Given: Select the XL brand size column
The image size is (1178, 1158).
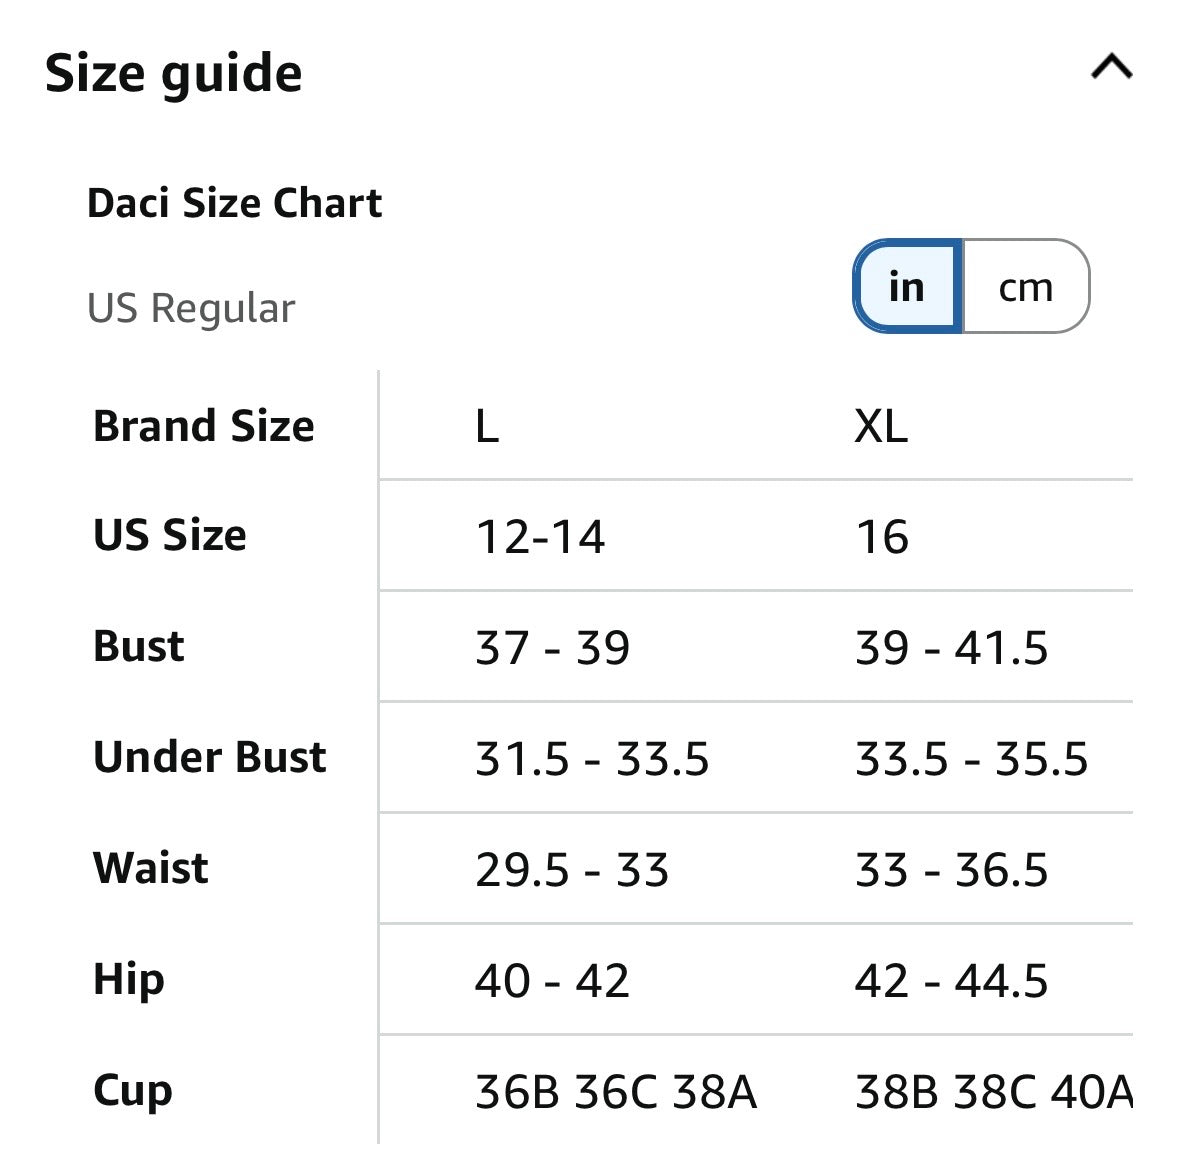Looking at the screenshot, I should click(x=881, y=426).
